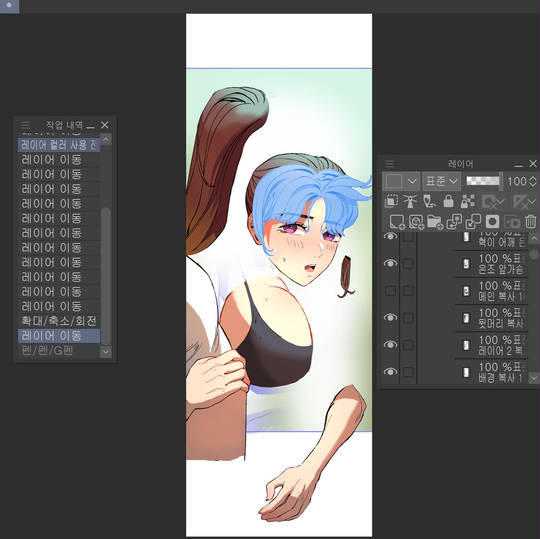
Task: Click the 작업 내역 panel title
Action: (64, 125)
